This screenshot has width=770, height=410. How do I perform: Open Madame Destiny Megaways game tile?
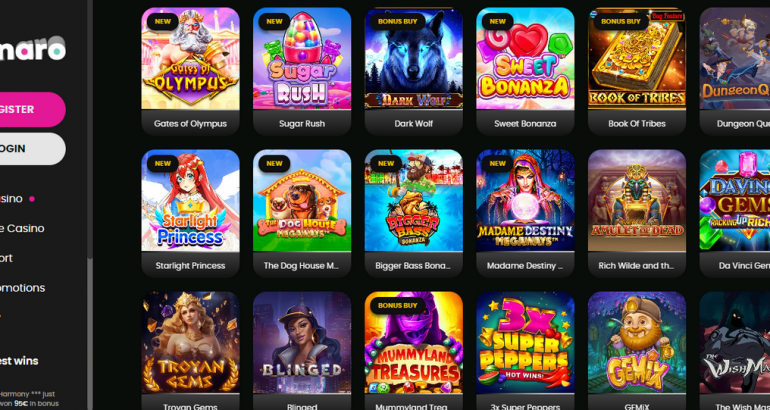pyautogui.click(x=525, y=214)
